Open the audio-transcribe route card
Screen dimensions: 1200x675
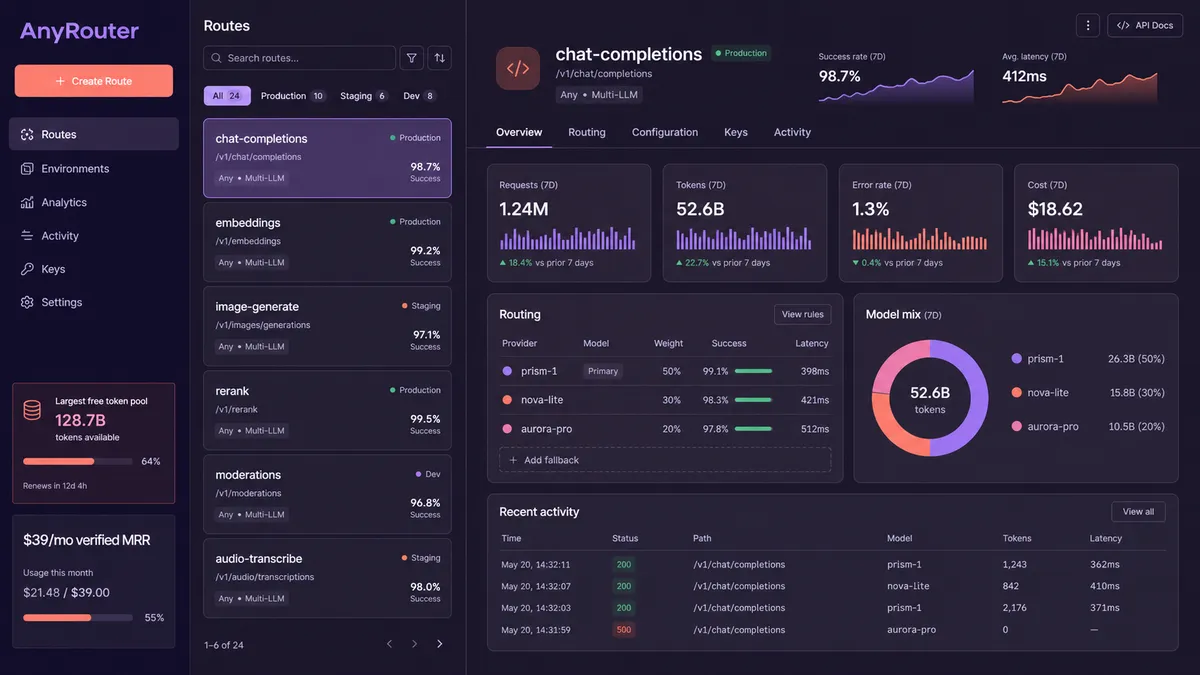327,578
